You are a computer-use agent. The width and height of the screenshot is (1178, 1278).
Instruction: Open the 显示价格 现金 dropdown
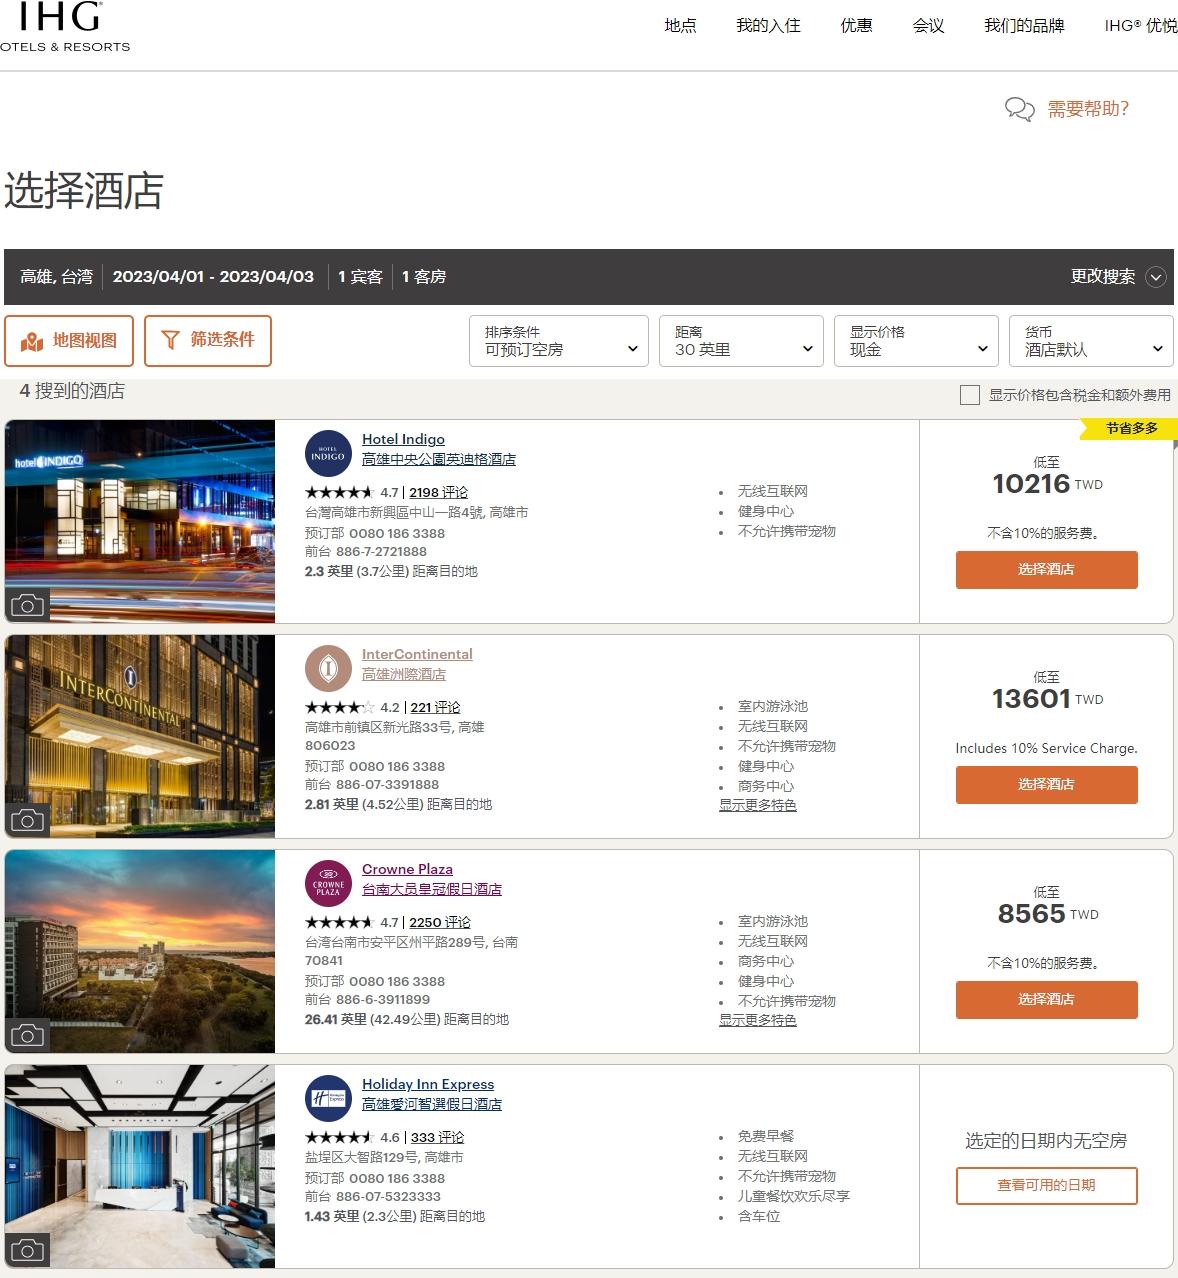pos(916,341)
